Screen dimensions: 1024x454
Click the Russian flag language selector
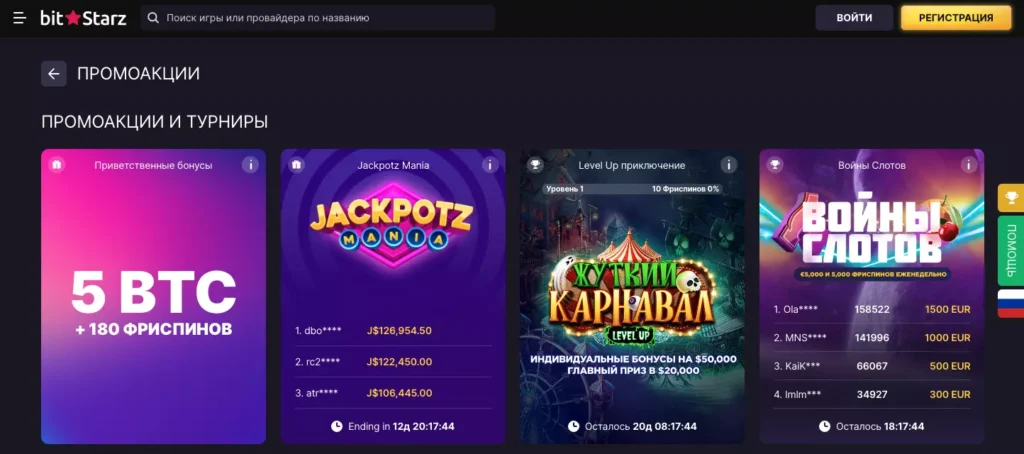coord(1011,303)
